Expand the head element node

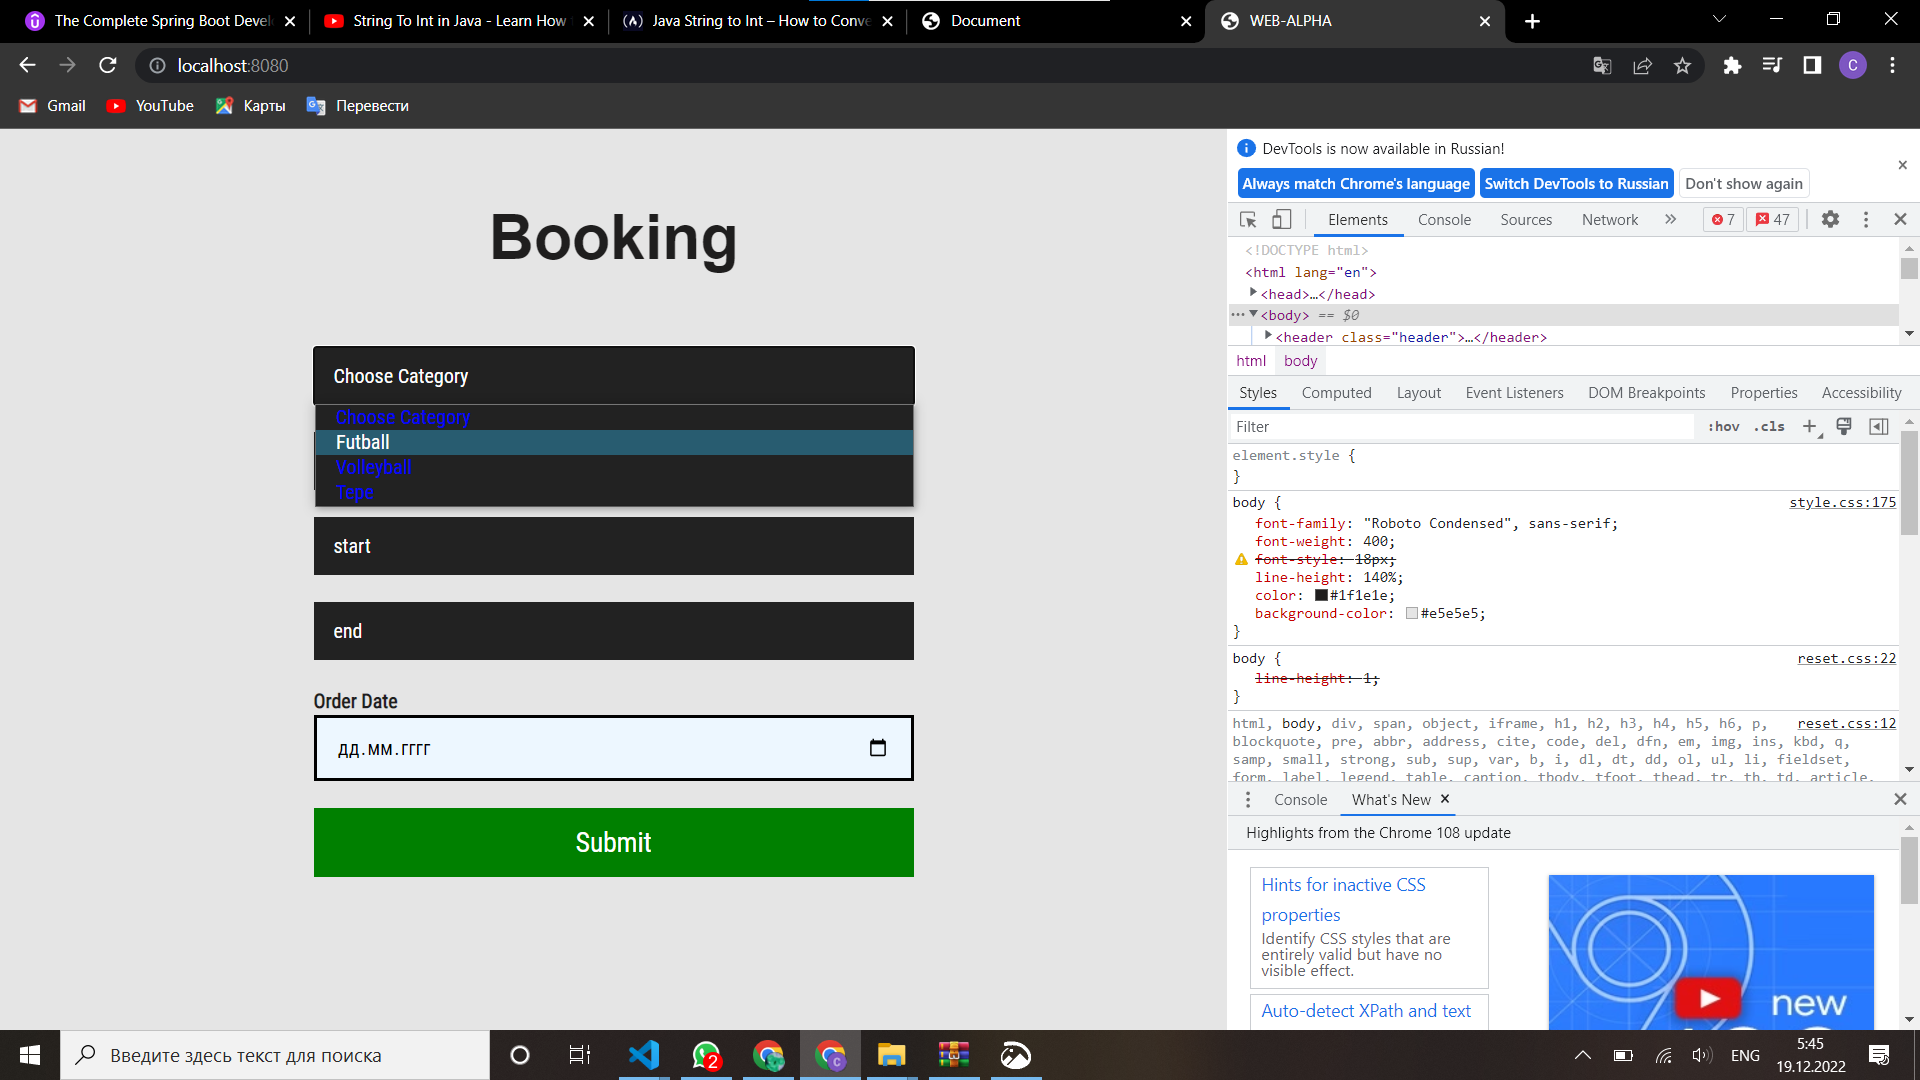(1253, 293)
